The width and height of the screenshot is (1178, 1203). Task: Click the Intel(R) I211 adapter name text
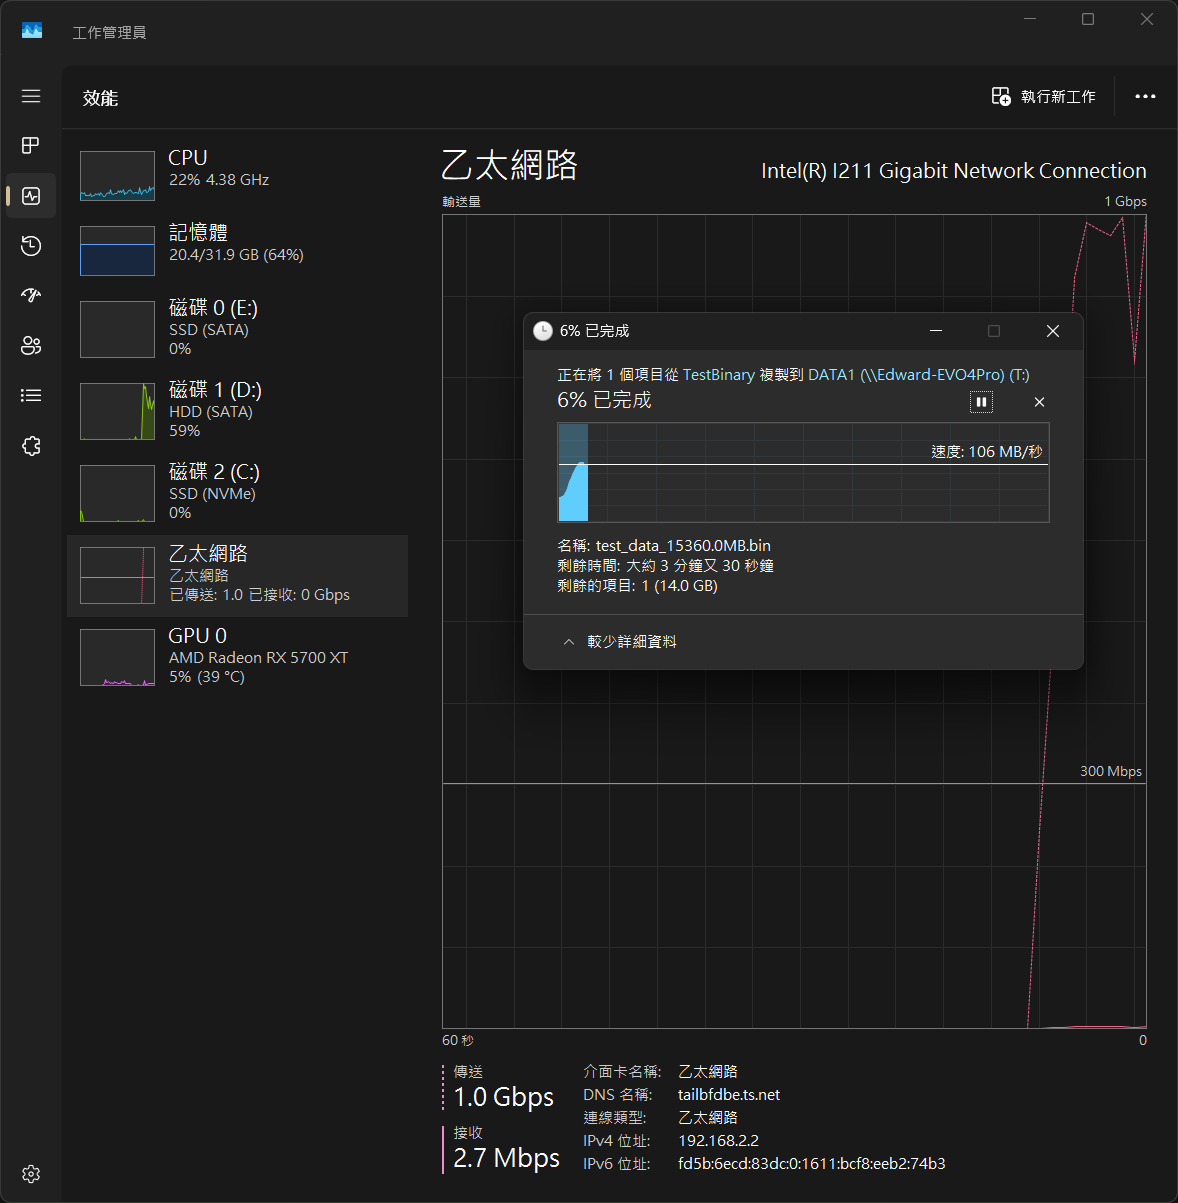954,171
